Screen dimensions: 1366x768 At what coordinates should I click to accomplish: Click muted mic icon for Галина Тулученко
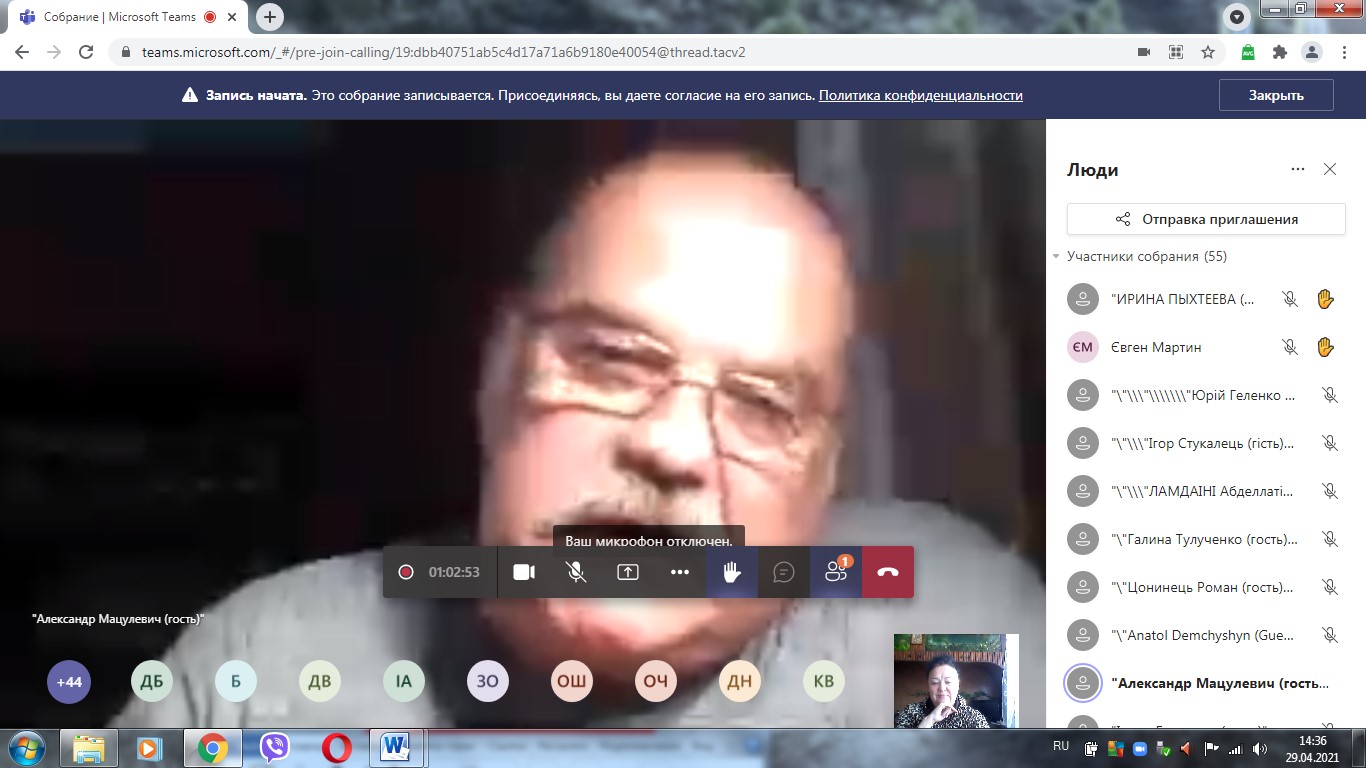point(1330,539)
